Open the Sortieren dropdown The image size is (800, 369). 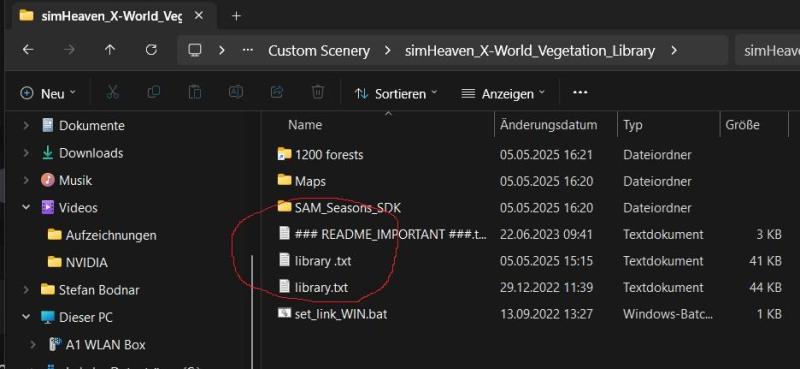(396, 94)
